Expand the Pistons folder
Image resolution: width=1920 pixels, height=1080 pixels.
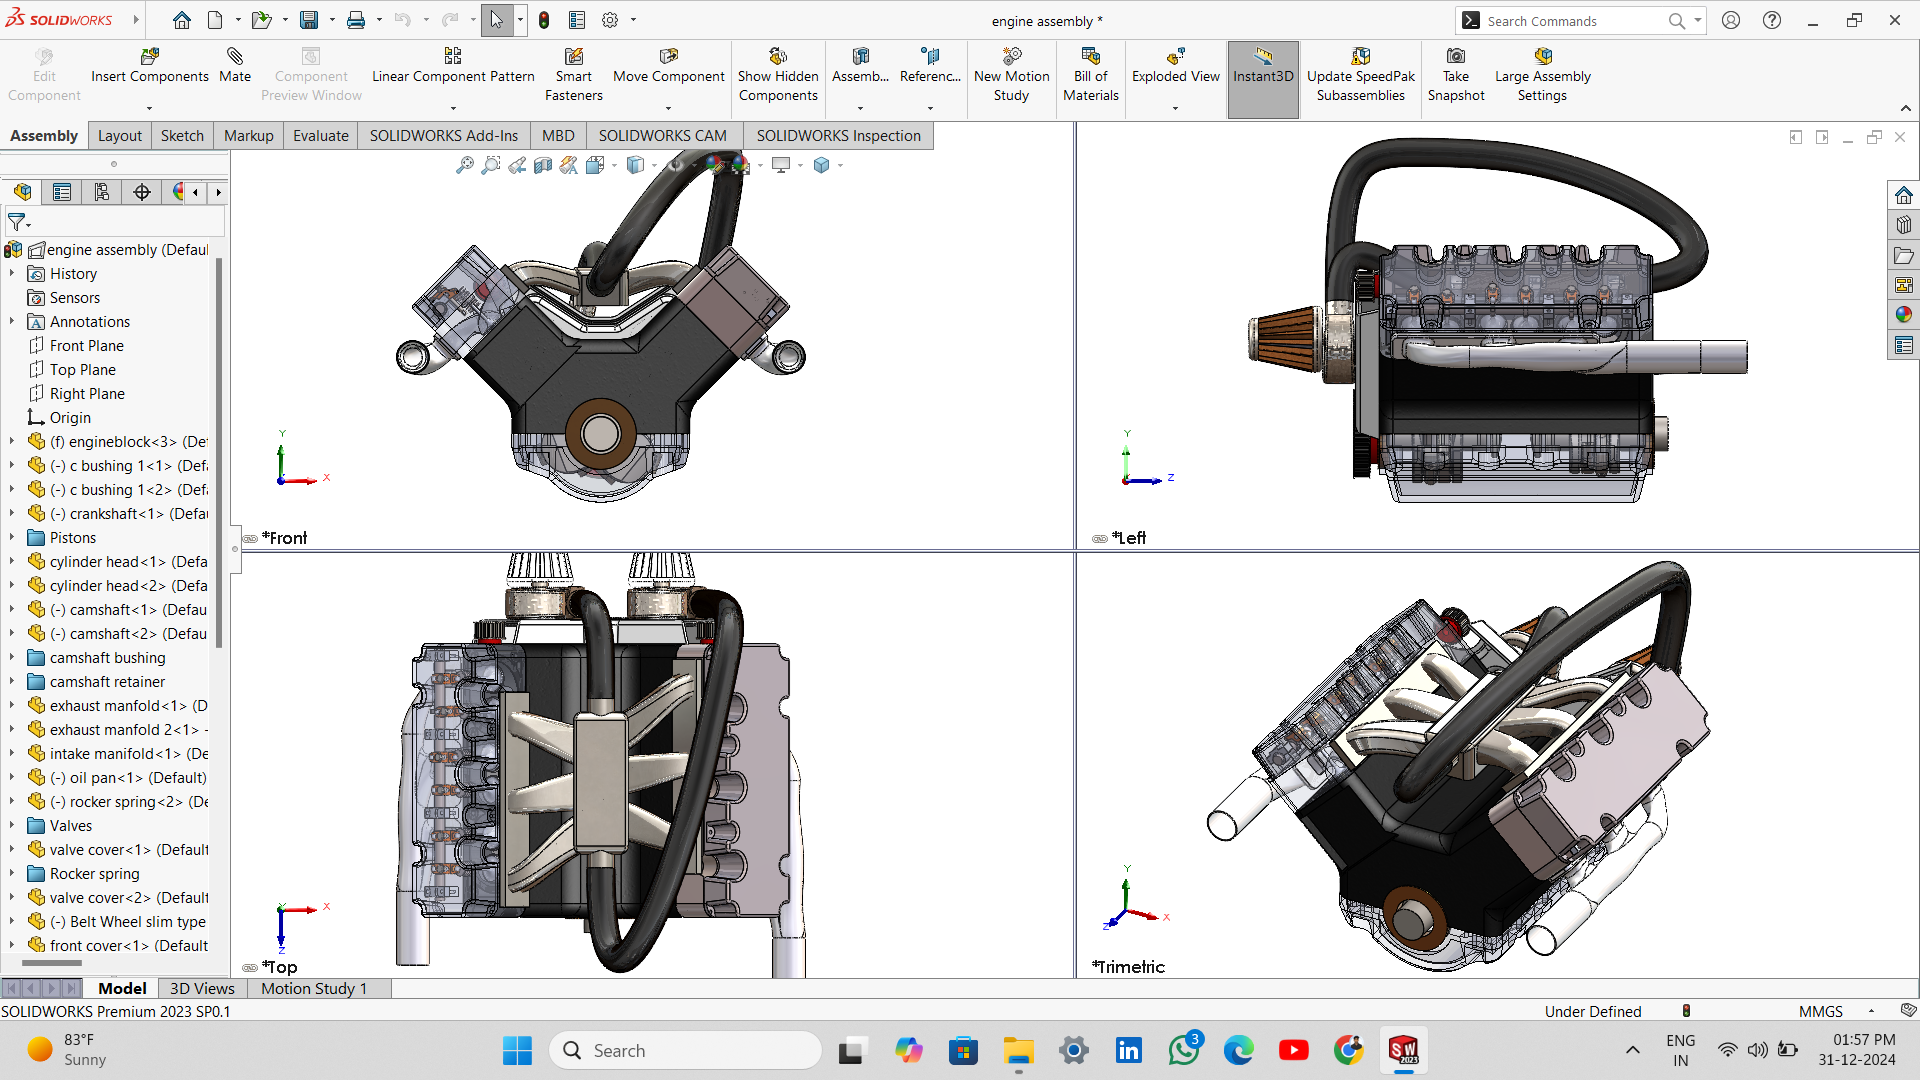click(12, 538)
